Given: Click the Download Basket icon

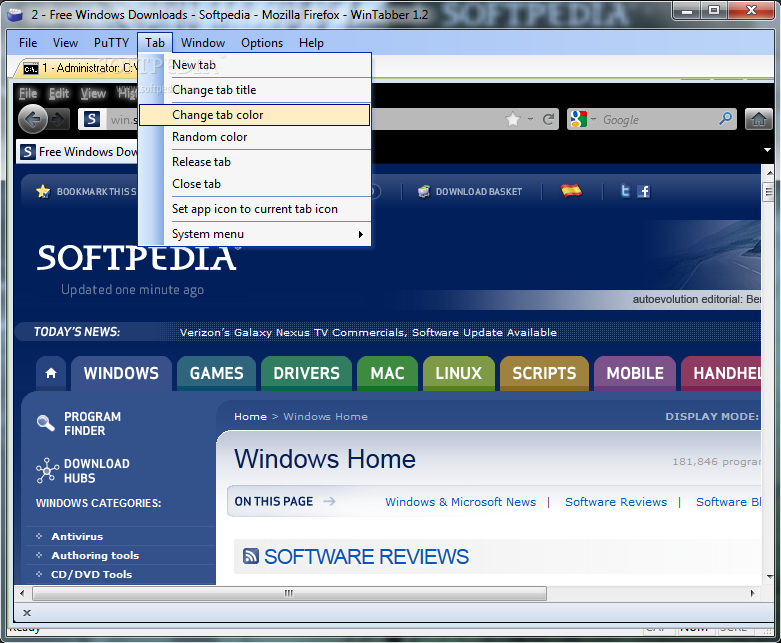Looking at the screenshot, I should [424, 192].
